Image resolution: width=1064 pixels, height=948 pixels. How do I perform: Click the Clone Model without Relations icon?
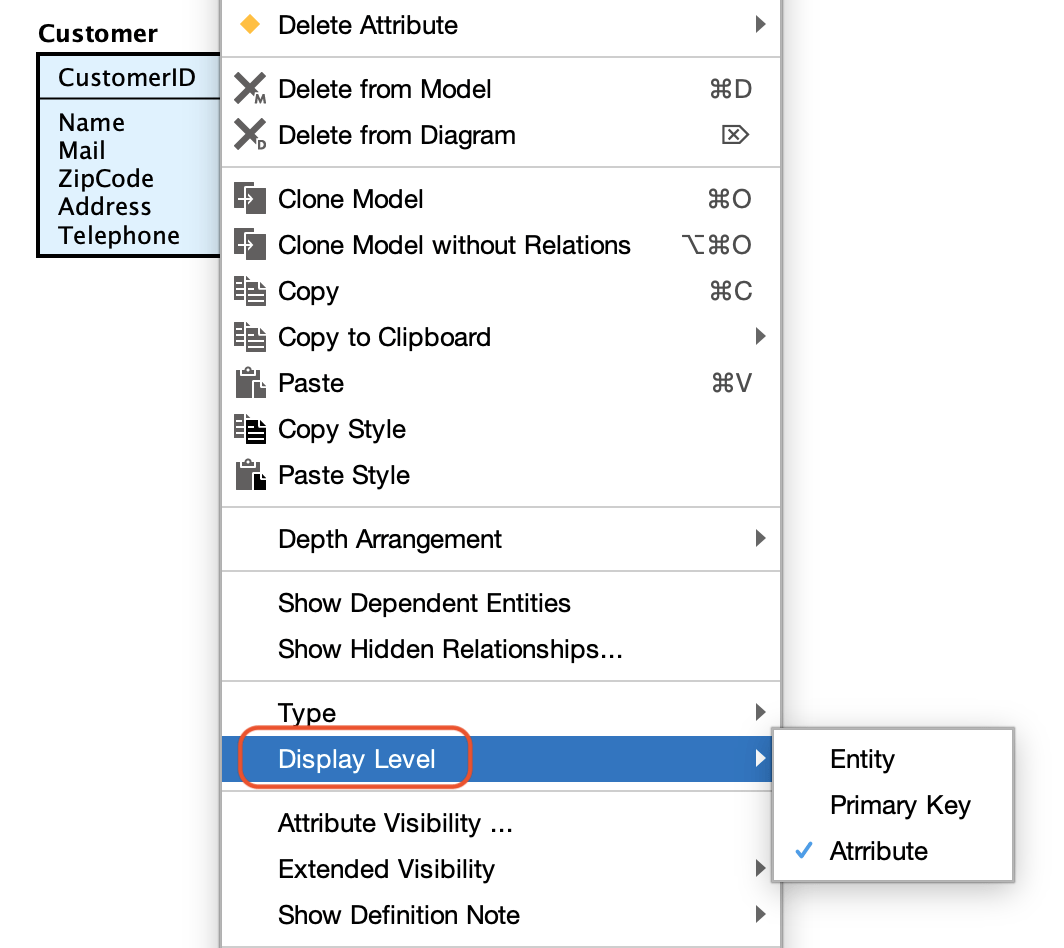[x=250, y=245]
